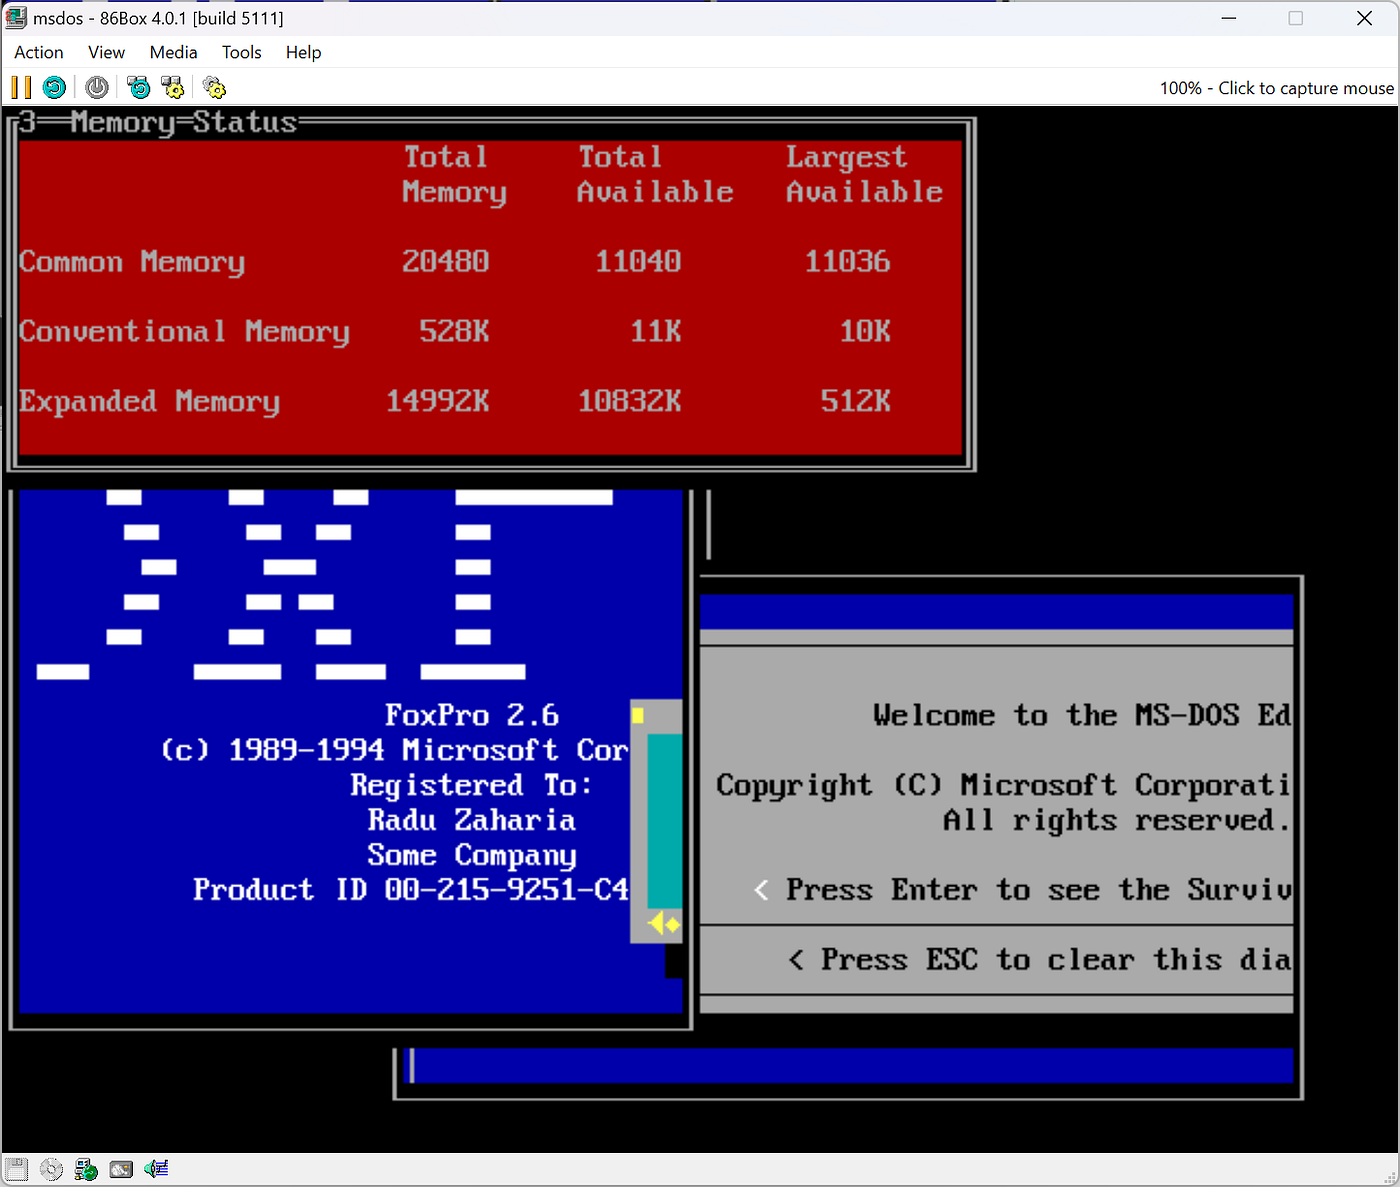Click the 'Registered To:' text

coord(471,785)
